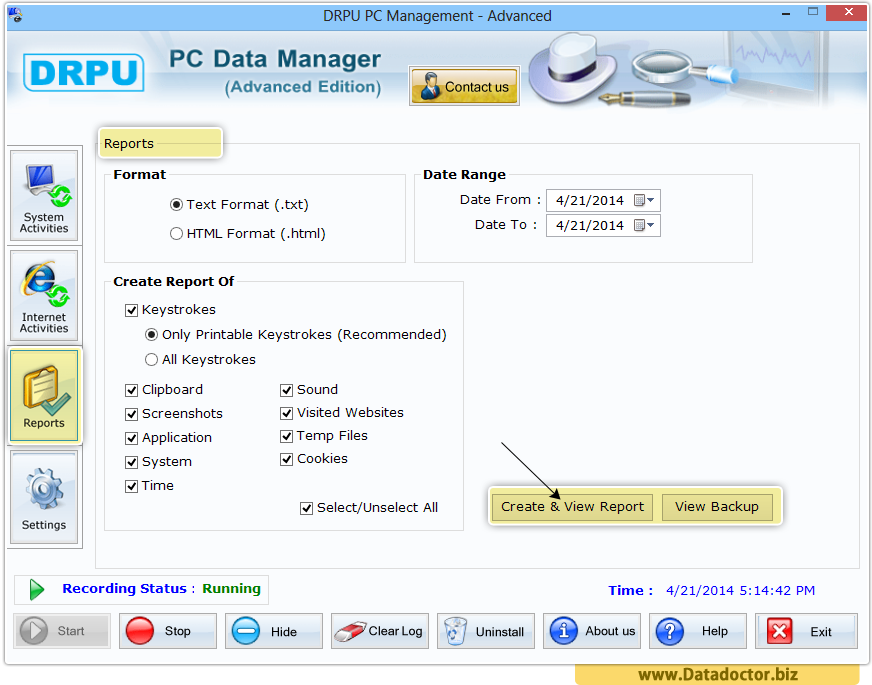This screenshot has width=872, height=685.
Task: Click Create & View Report button
Action: (572, 507)
